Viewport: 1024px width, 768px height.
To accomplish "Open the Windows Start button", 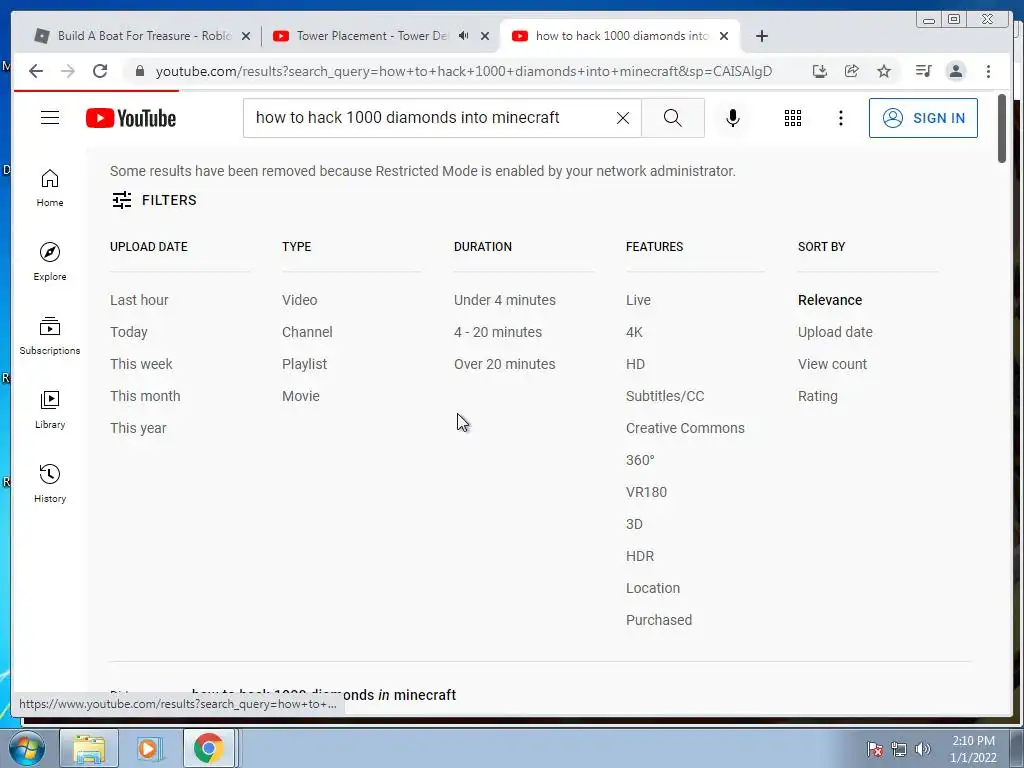I will (x=26, y=748).
